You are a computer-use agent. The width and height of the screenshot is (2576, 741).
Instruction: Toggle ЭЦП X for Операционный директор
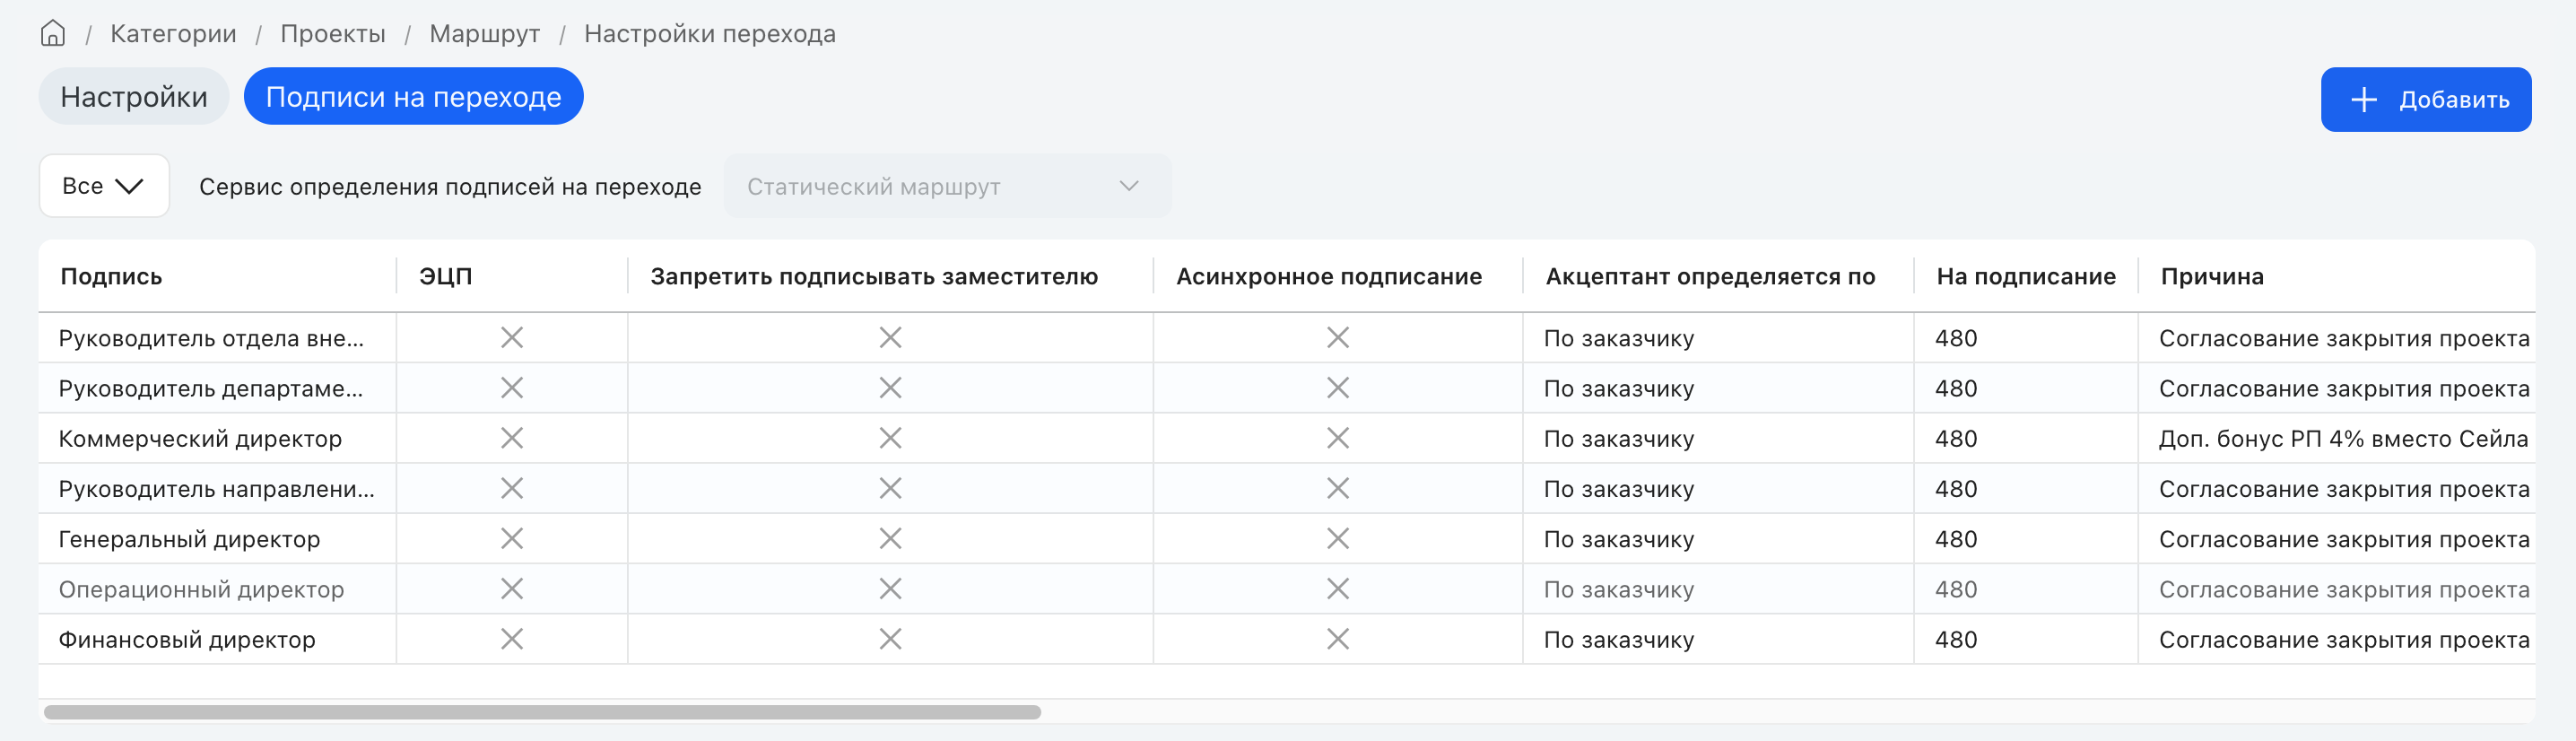click(x=512, y=589)
